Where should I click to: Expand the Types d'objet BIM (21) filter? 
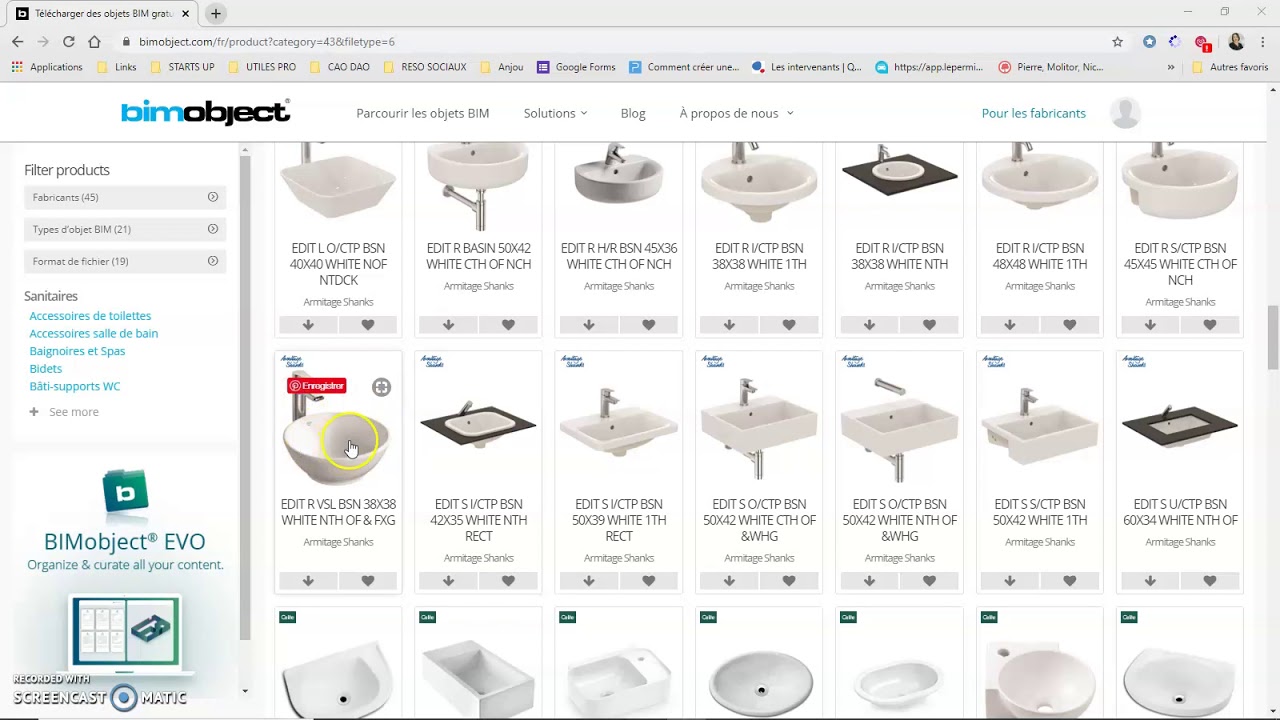tap(125, 229)
